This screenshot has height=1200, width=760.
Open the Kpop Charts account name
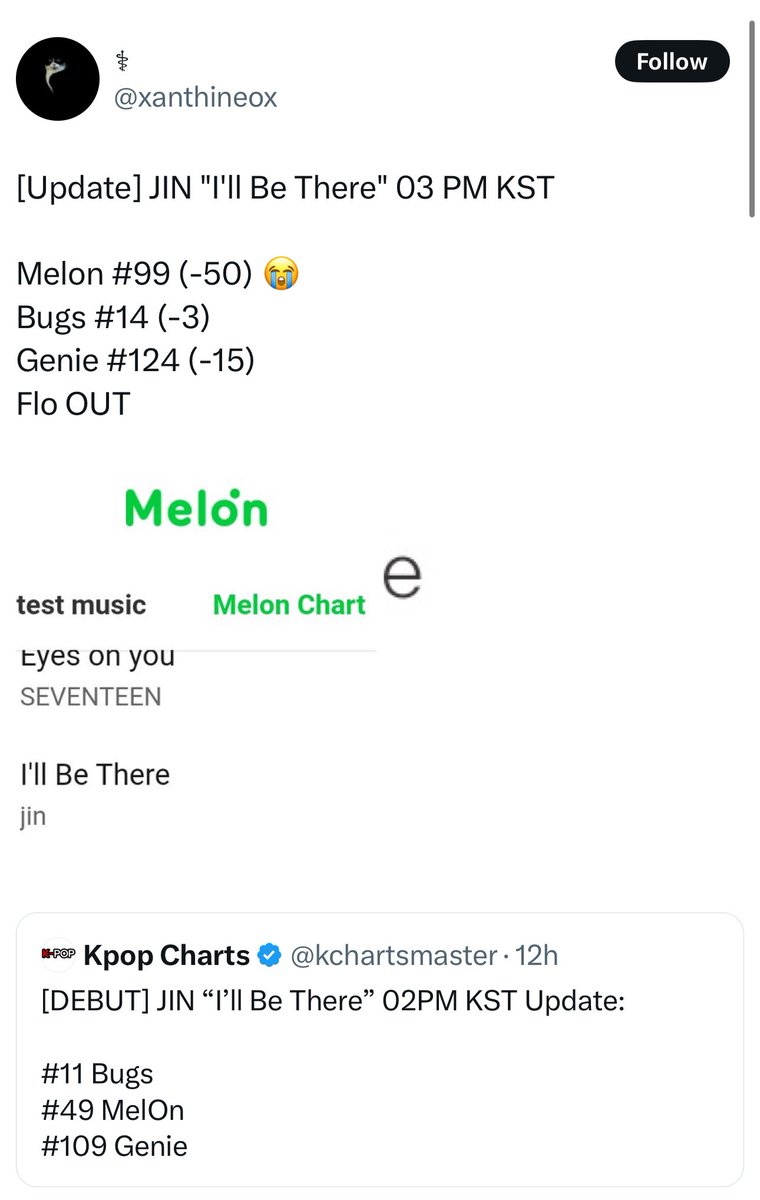click(167, 956)
